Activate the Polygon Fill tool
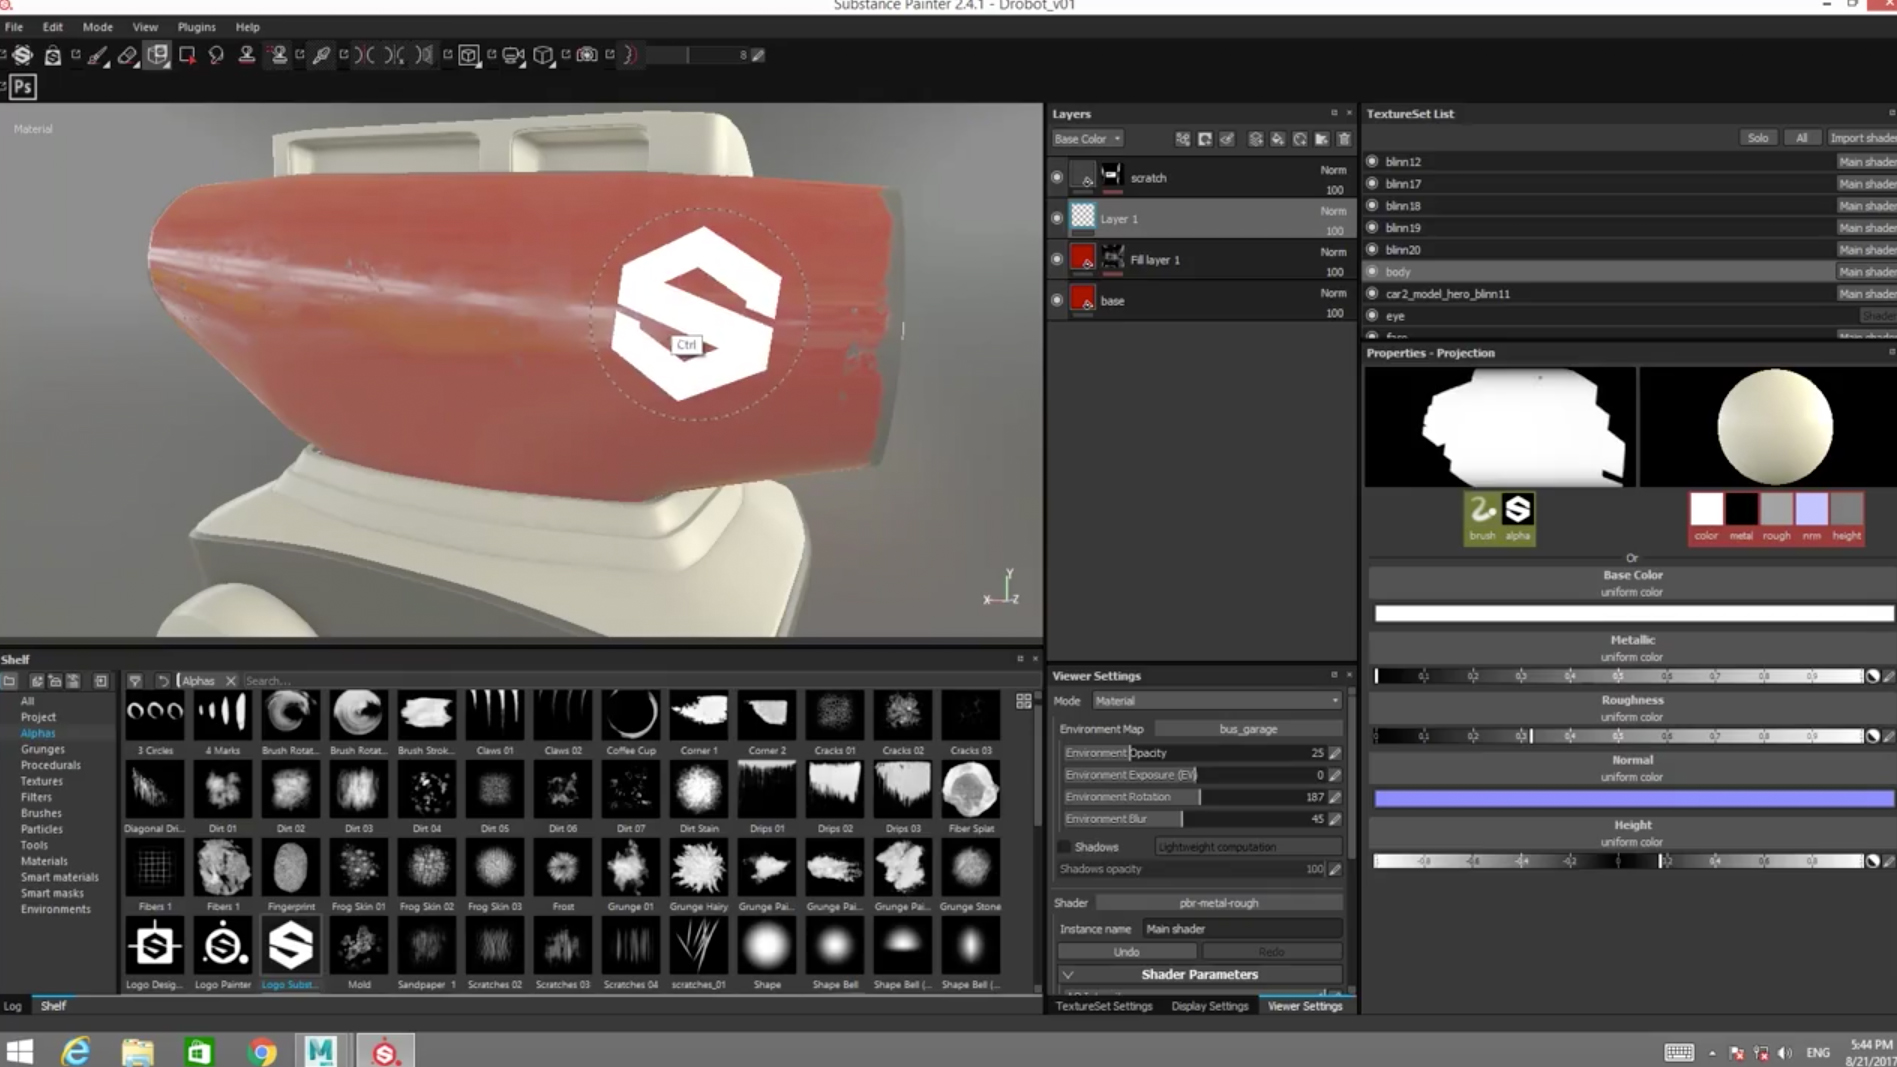Image resolution: width=1897 pixels, height=1067 pixels. pyautogui.click(x=187, y=56)
